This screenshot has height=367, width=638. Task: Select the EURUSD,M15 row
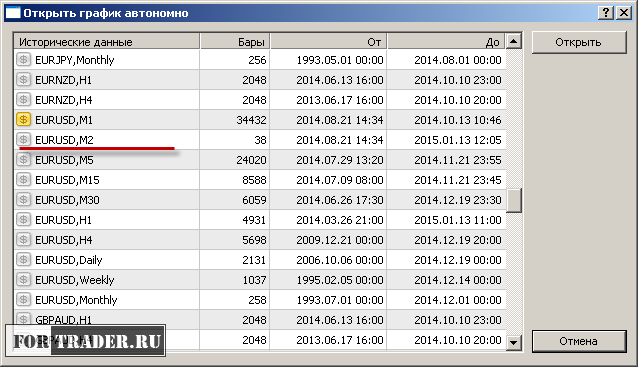260,179
